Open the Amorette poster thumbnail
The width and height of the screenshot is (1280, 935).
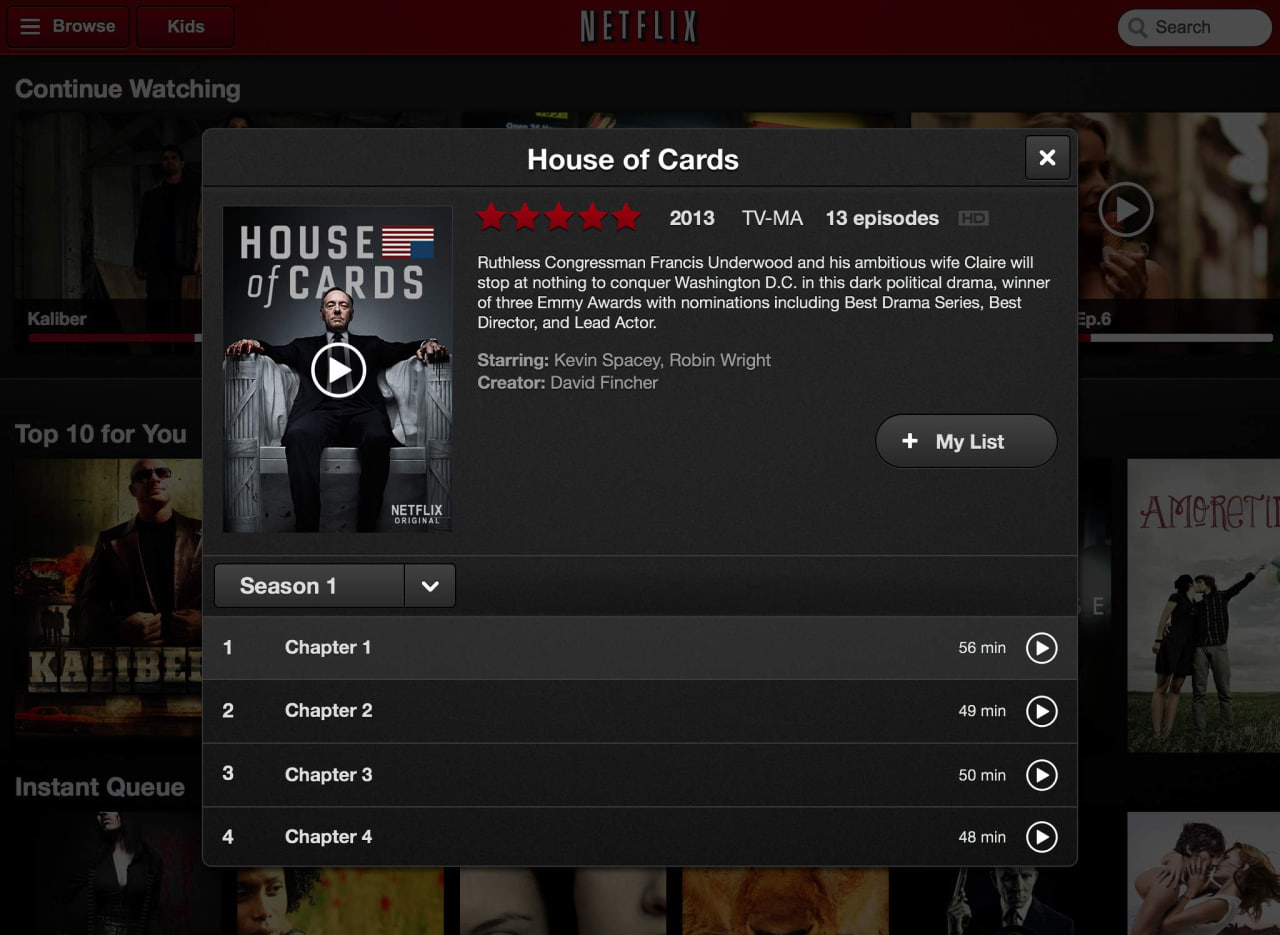(x=1204, y=605)
